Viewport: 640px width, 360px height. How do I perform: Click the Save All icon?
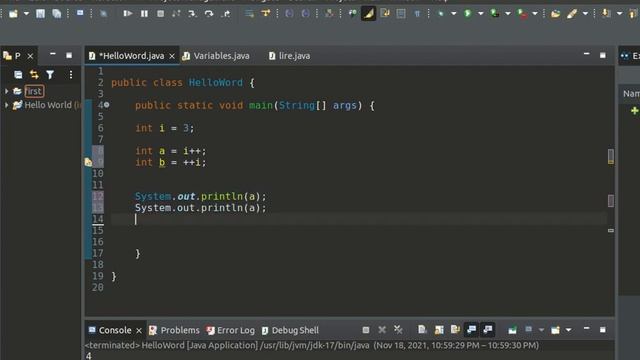pos(56,14)
